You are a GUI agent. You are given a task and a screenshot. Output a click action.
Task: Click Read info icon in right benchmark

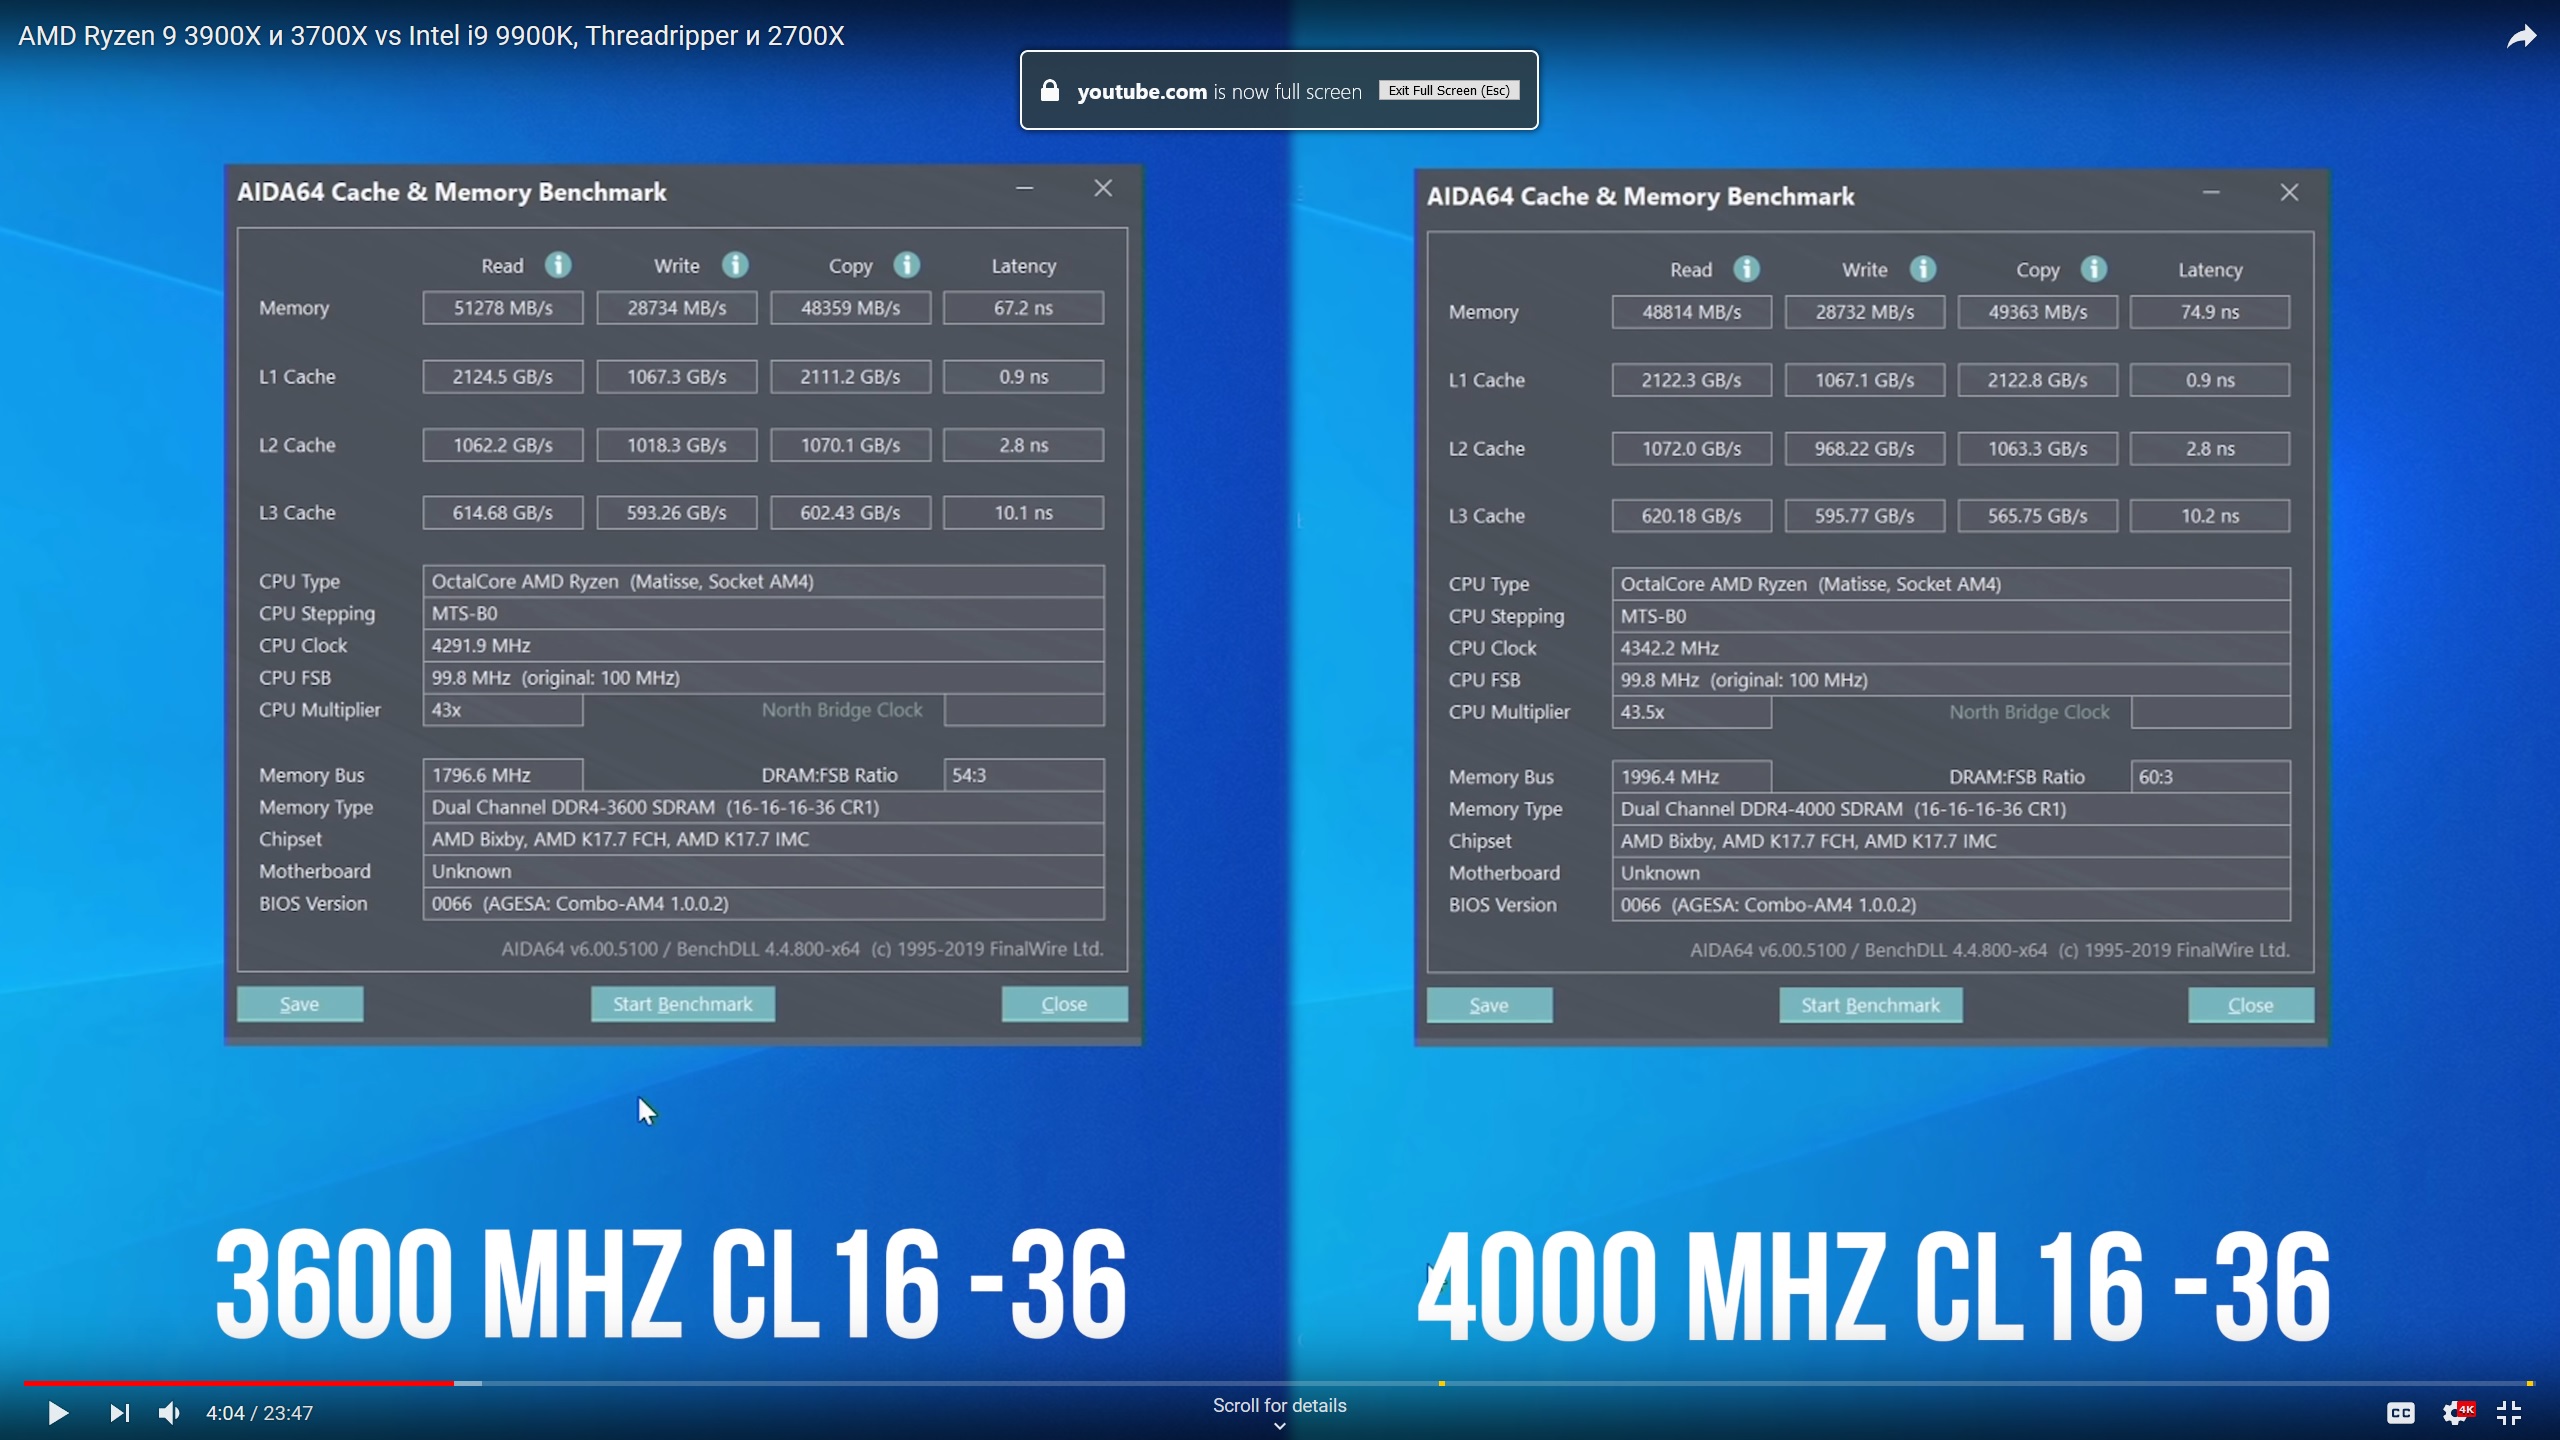click(1746, 269)
